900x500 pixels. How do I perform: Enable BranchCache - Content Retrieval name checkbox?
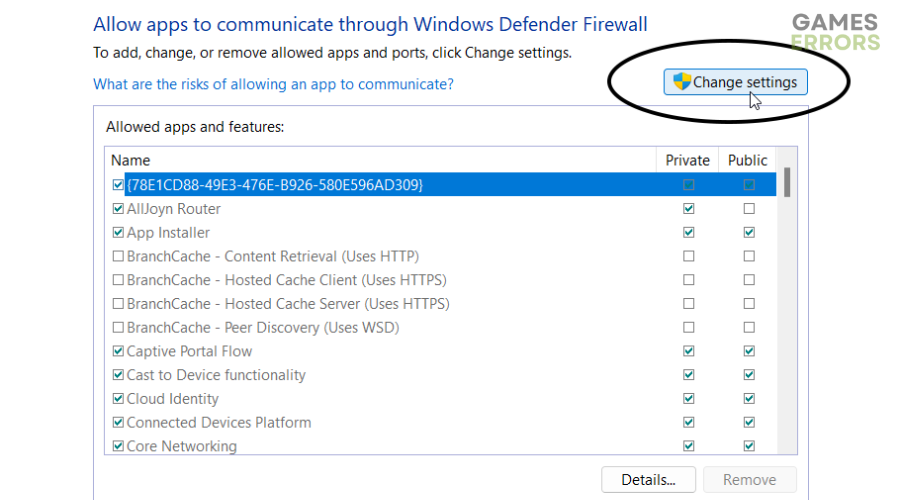tap(118, 256)
